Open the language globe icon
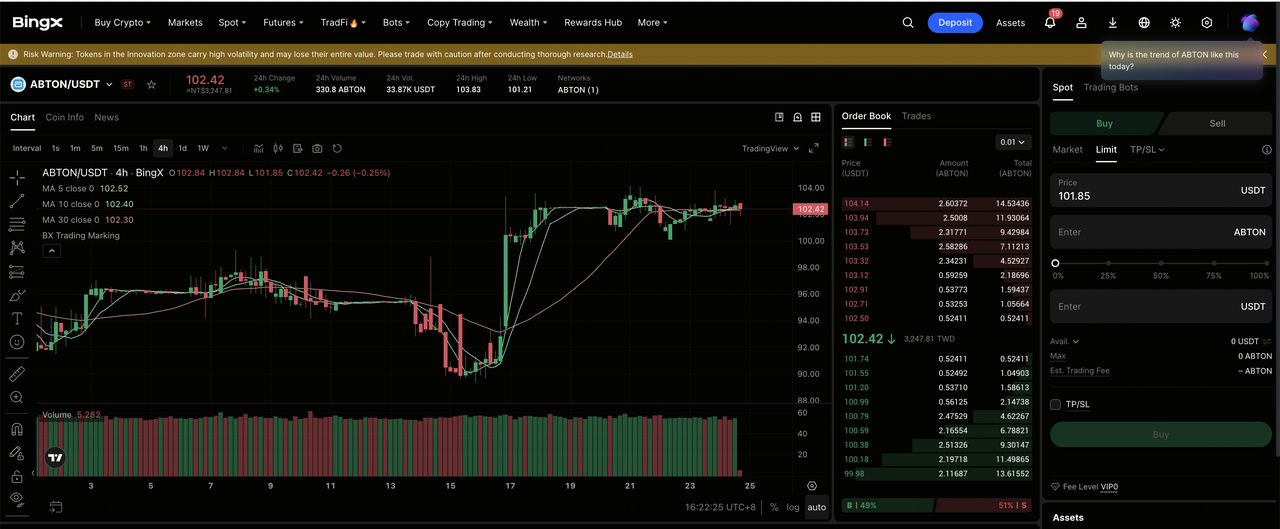The width and height of the screenshot is (1280, 529). pos(1144,22)
